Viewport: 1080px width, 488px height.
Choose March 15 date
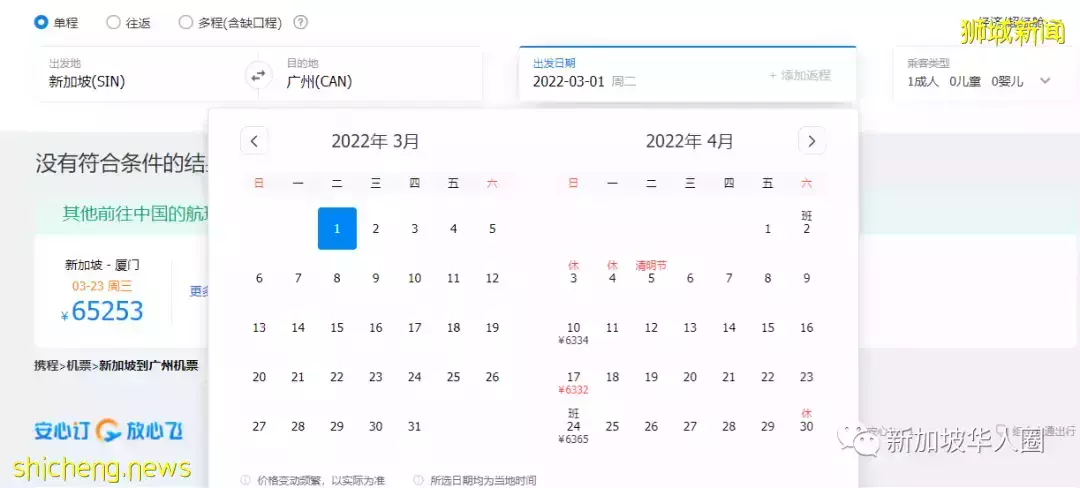(x=337, y=328)
